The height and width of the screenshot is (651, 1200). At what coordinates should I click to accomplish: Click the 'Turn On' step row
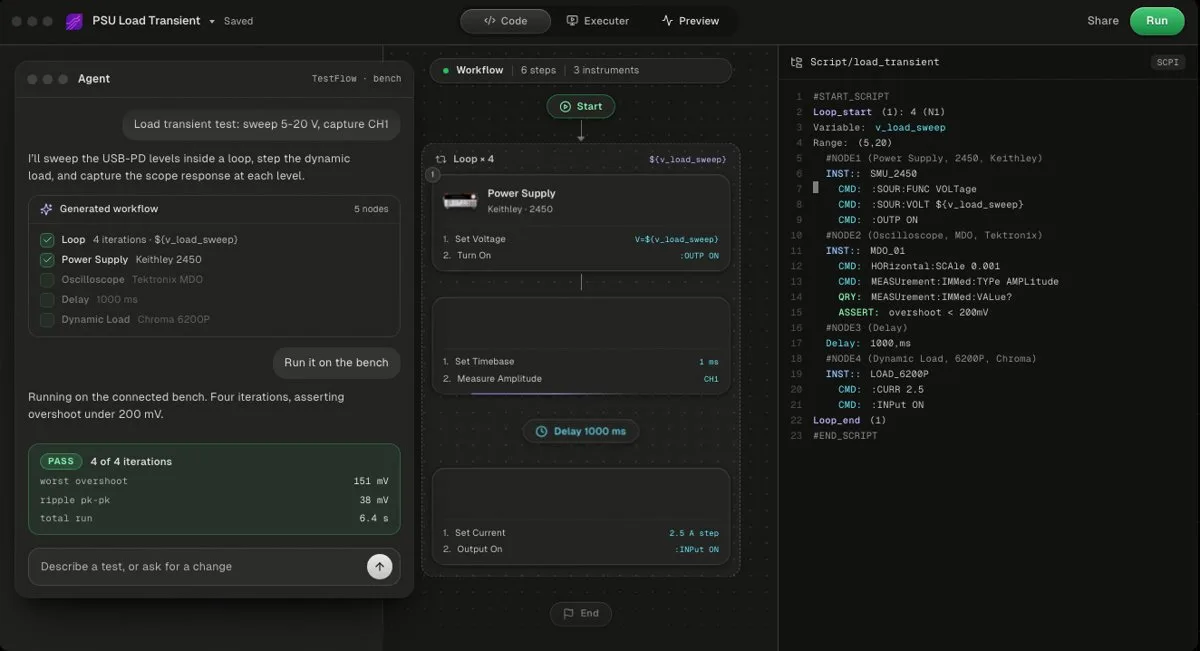[580, 255]
